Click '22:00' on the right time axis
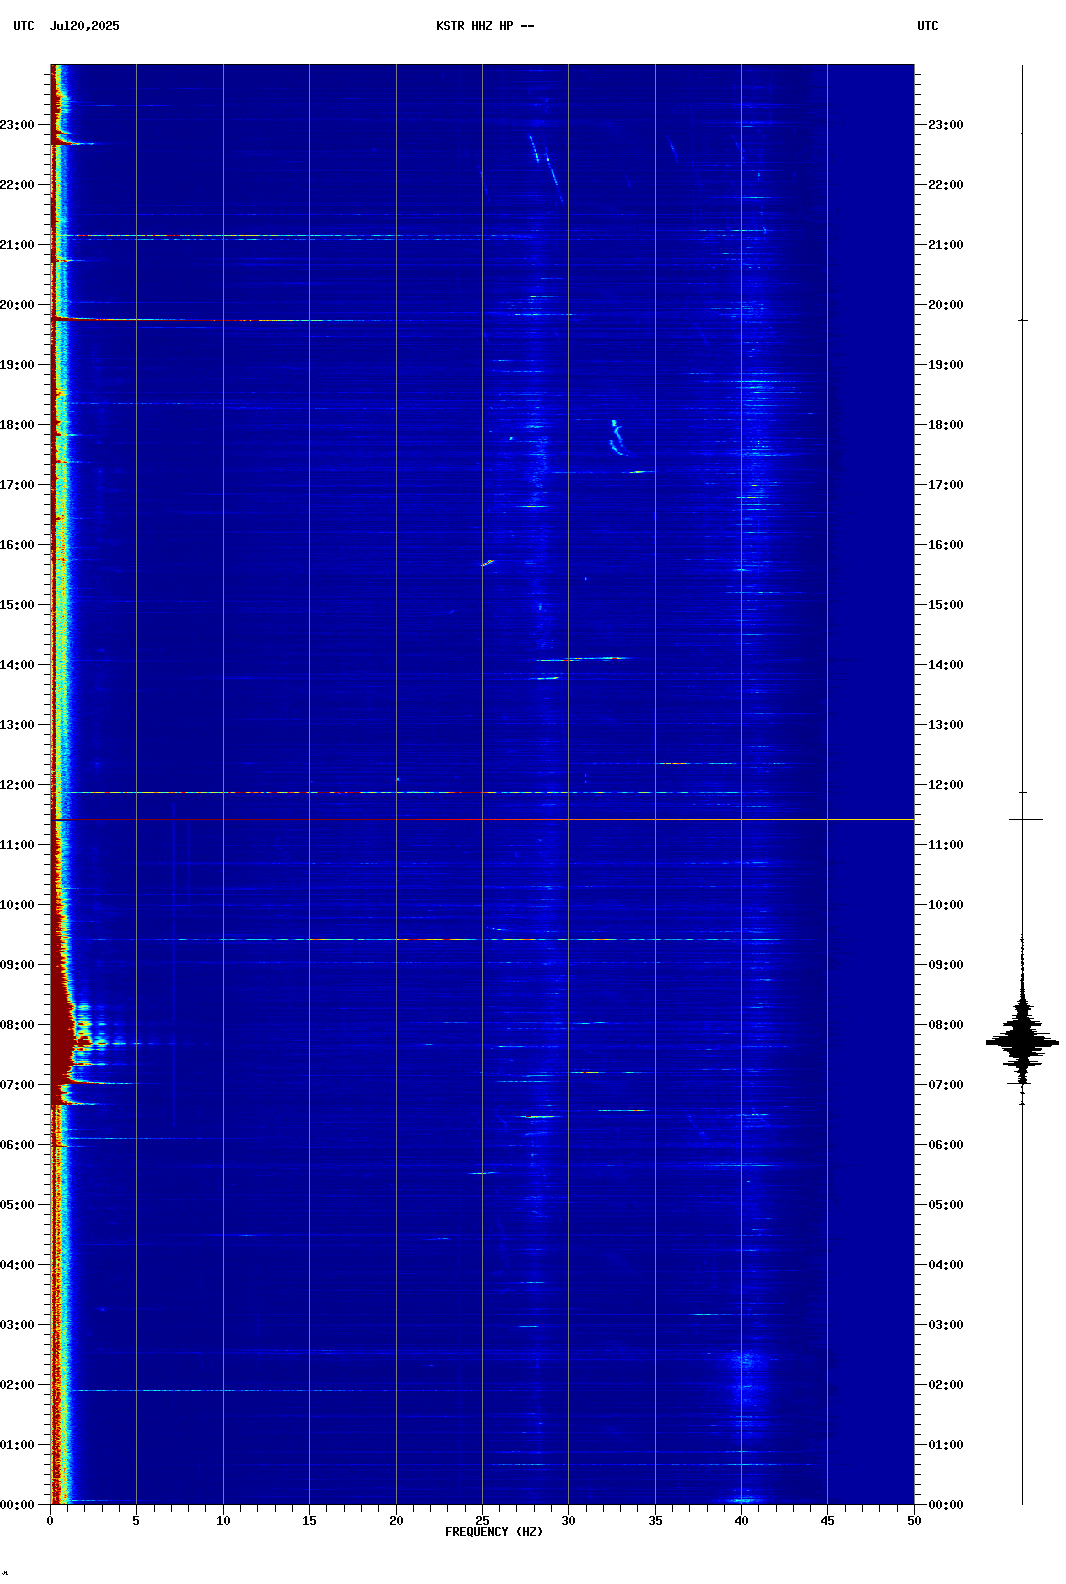 (x=946, y=185)
